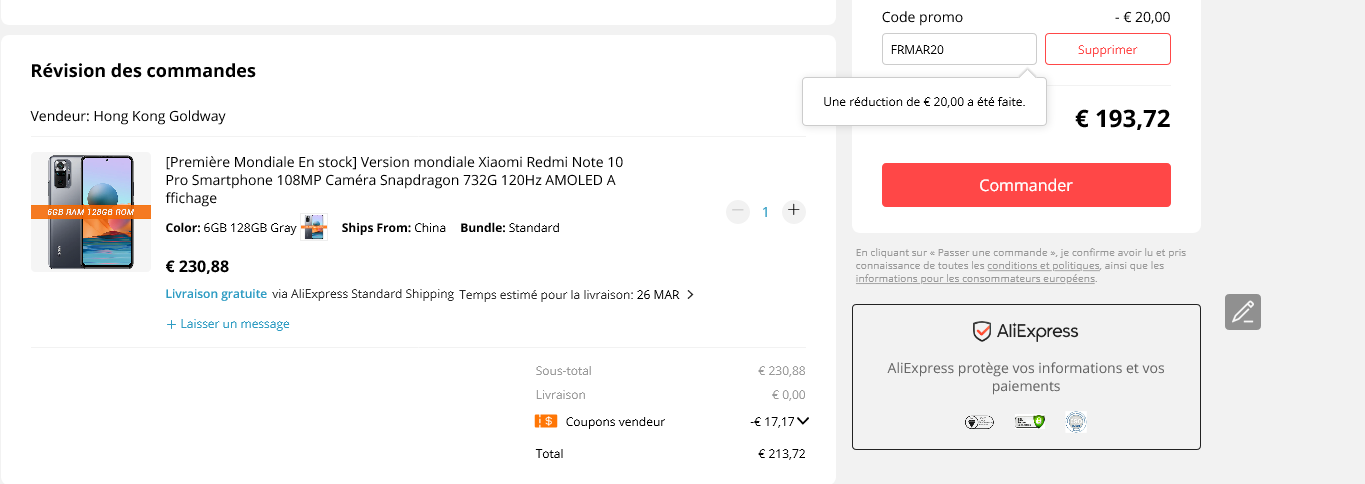Open informations pour les consommateurs européens link
Viewport: 1365px width, 484px height.
click(x=975, y=279)
